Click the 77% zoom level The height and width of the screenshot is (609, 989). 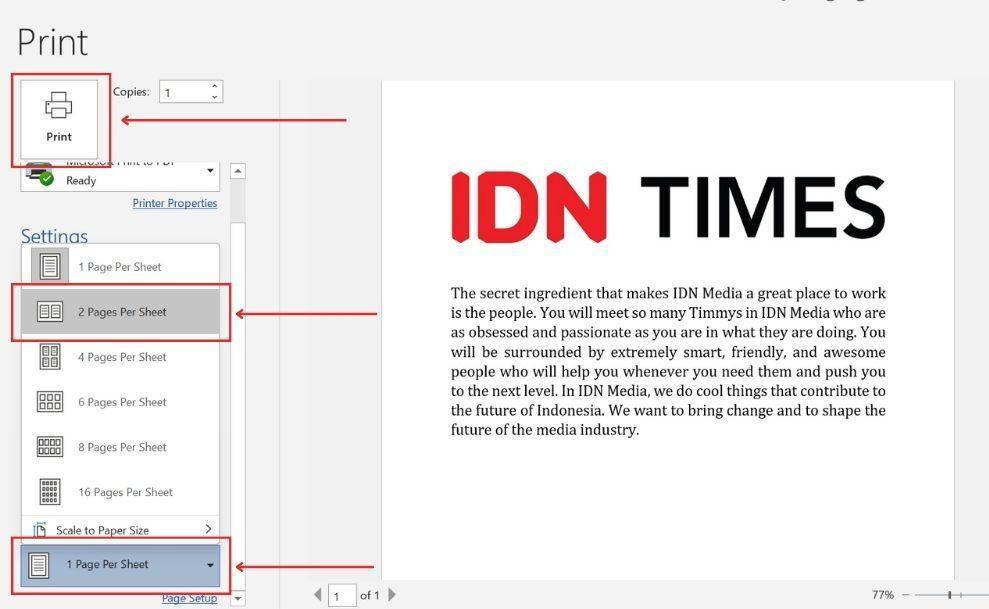[882, 594]
